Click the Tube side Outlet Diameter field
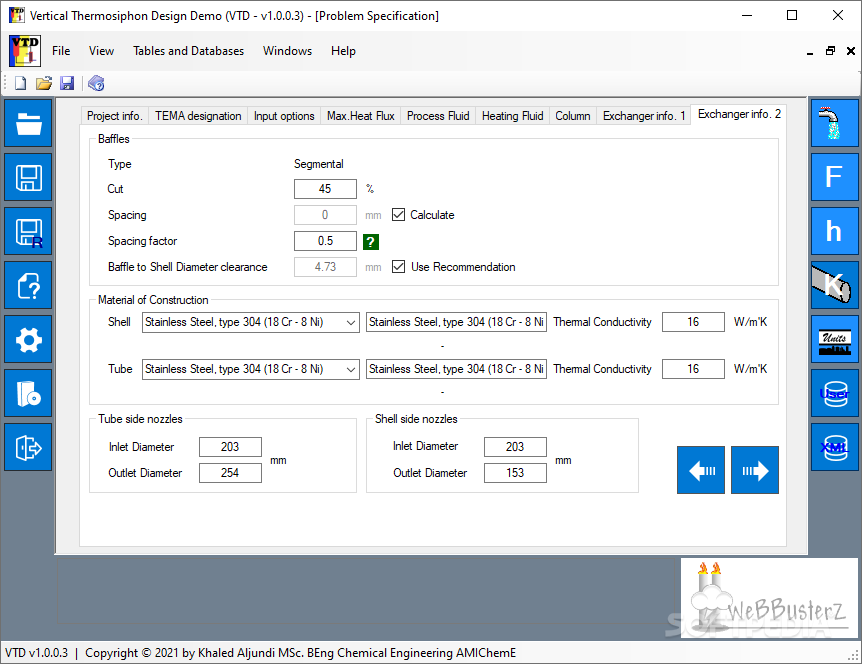This screenshot has width=862, height=664. [x=230, y=473]
